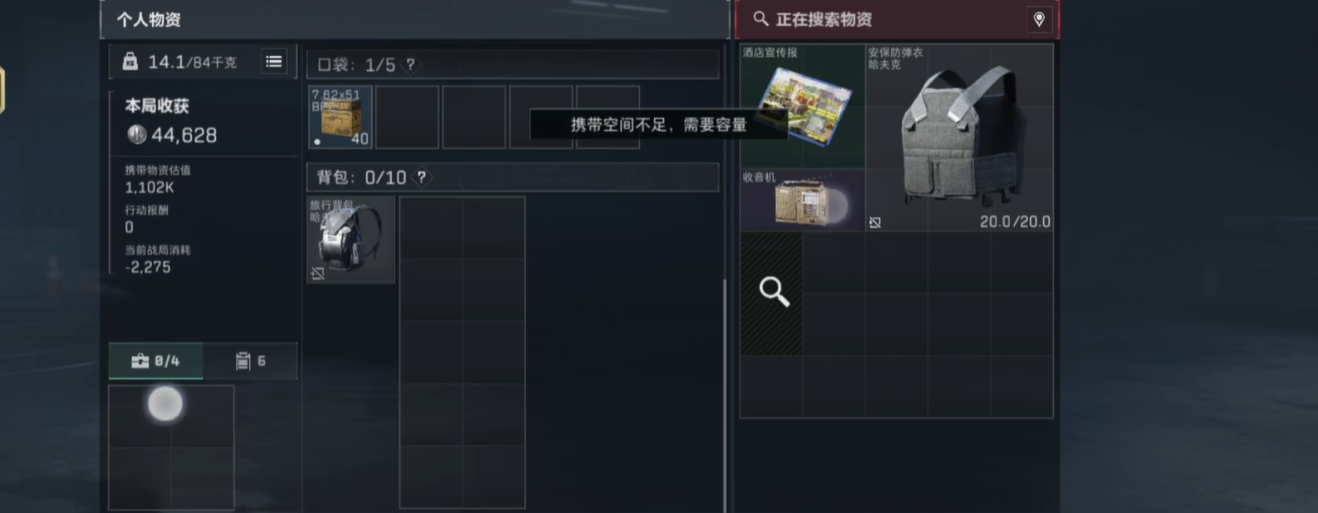Click the weight bag icon showing 14.1

(130, 62)
